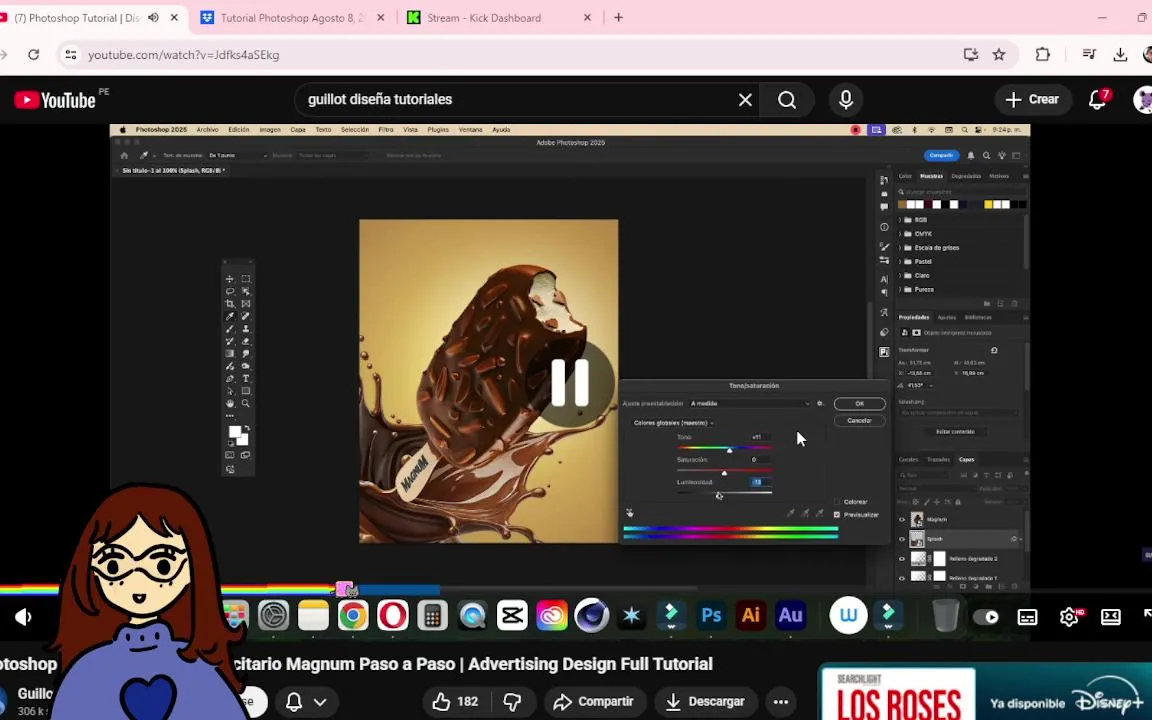Select the Lasso tool
Screen dimensions: 1152x720
click(x=230, y=292)
